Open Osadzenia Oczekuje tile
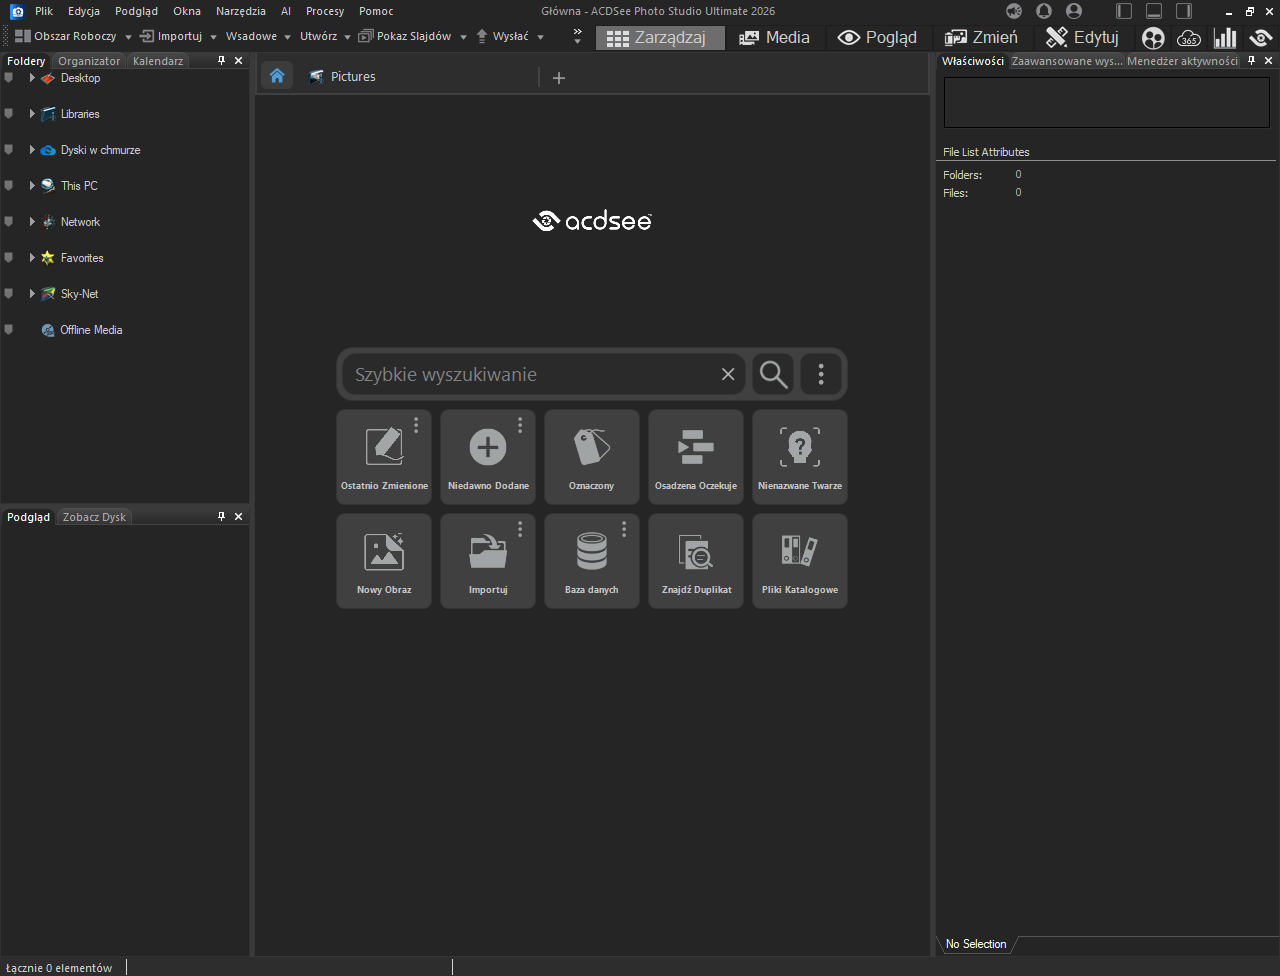 pyautogui.click(x=696, y=457)
